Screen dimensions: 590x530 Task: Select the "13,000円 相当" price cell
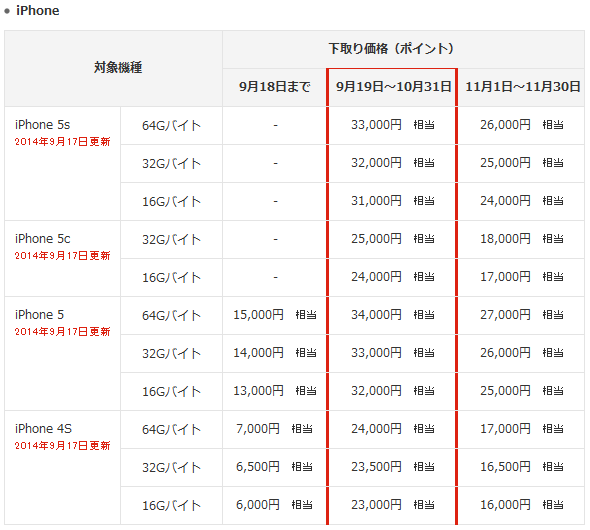275,390
